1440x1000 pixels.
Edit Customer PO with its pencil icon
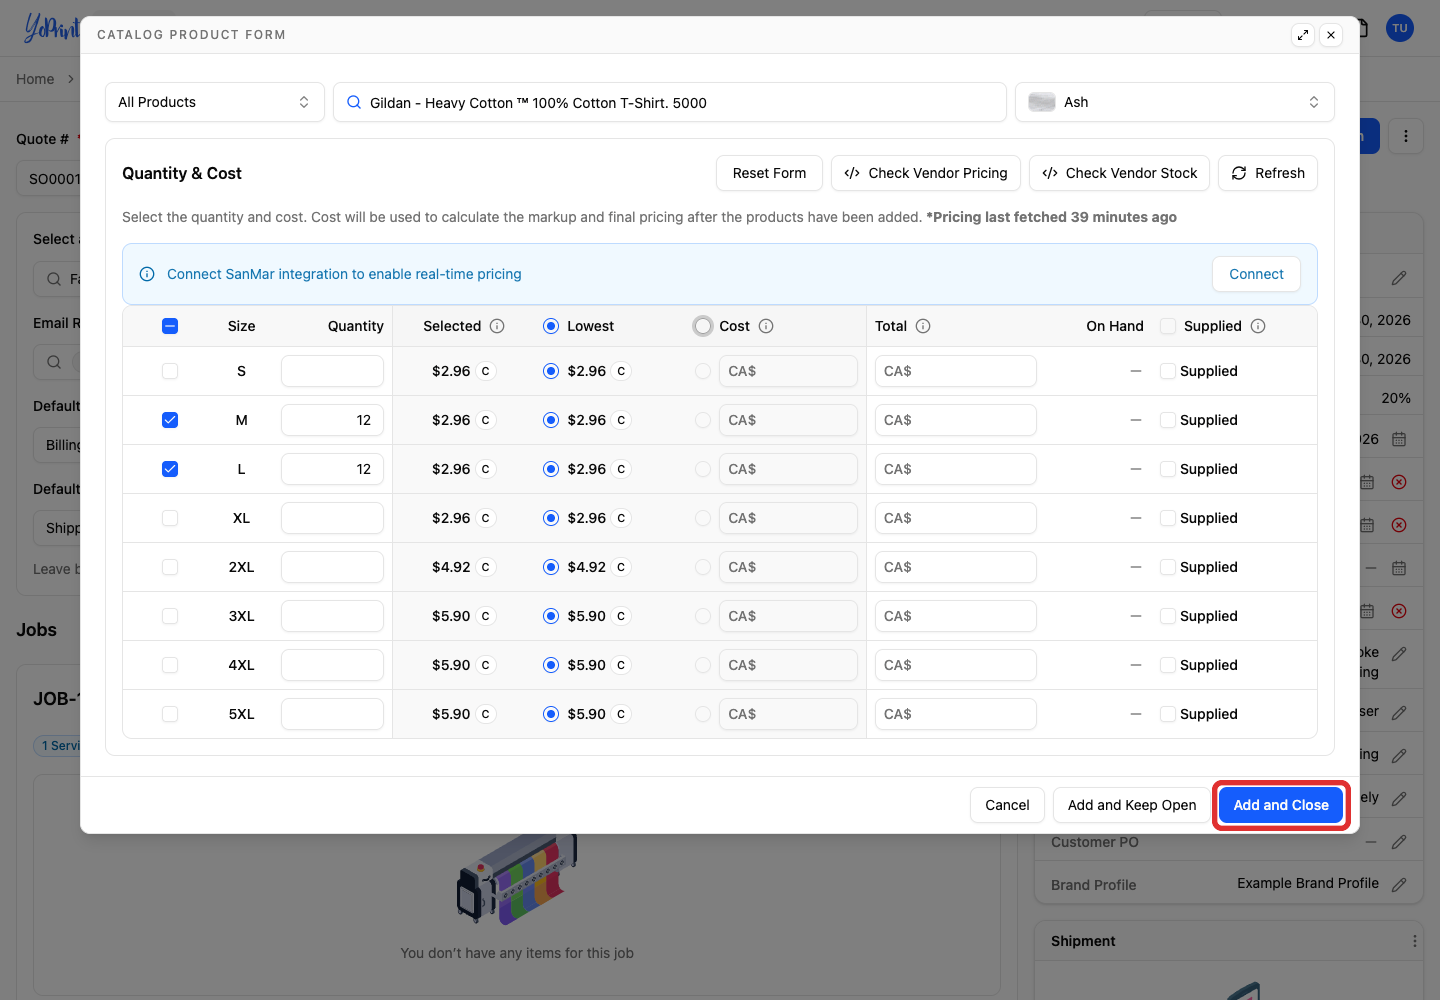[1399, 842]
